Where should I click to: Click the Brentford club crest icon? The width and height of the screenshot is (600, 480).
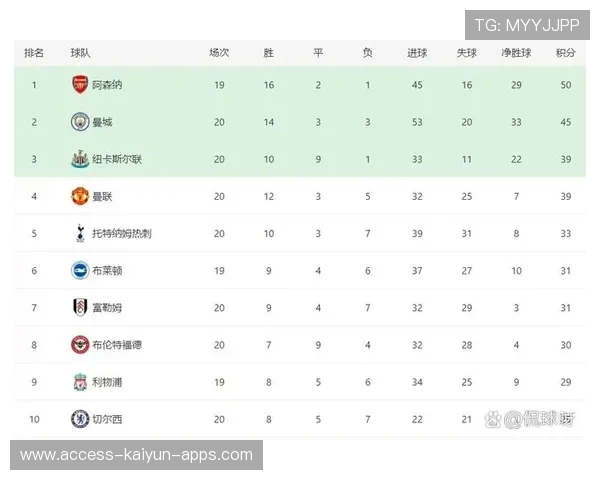click(x=79, y=344)
